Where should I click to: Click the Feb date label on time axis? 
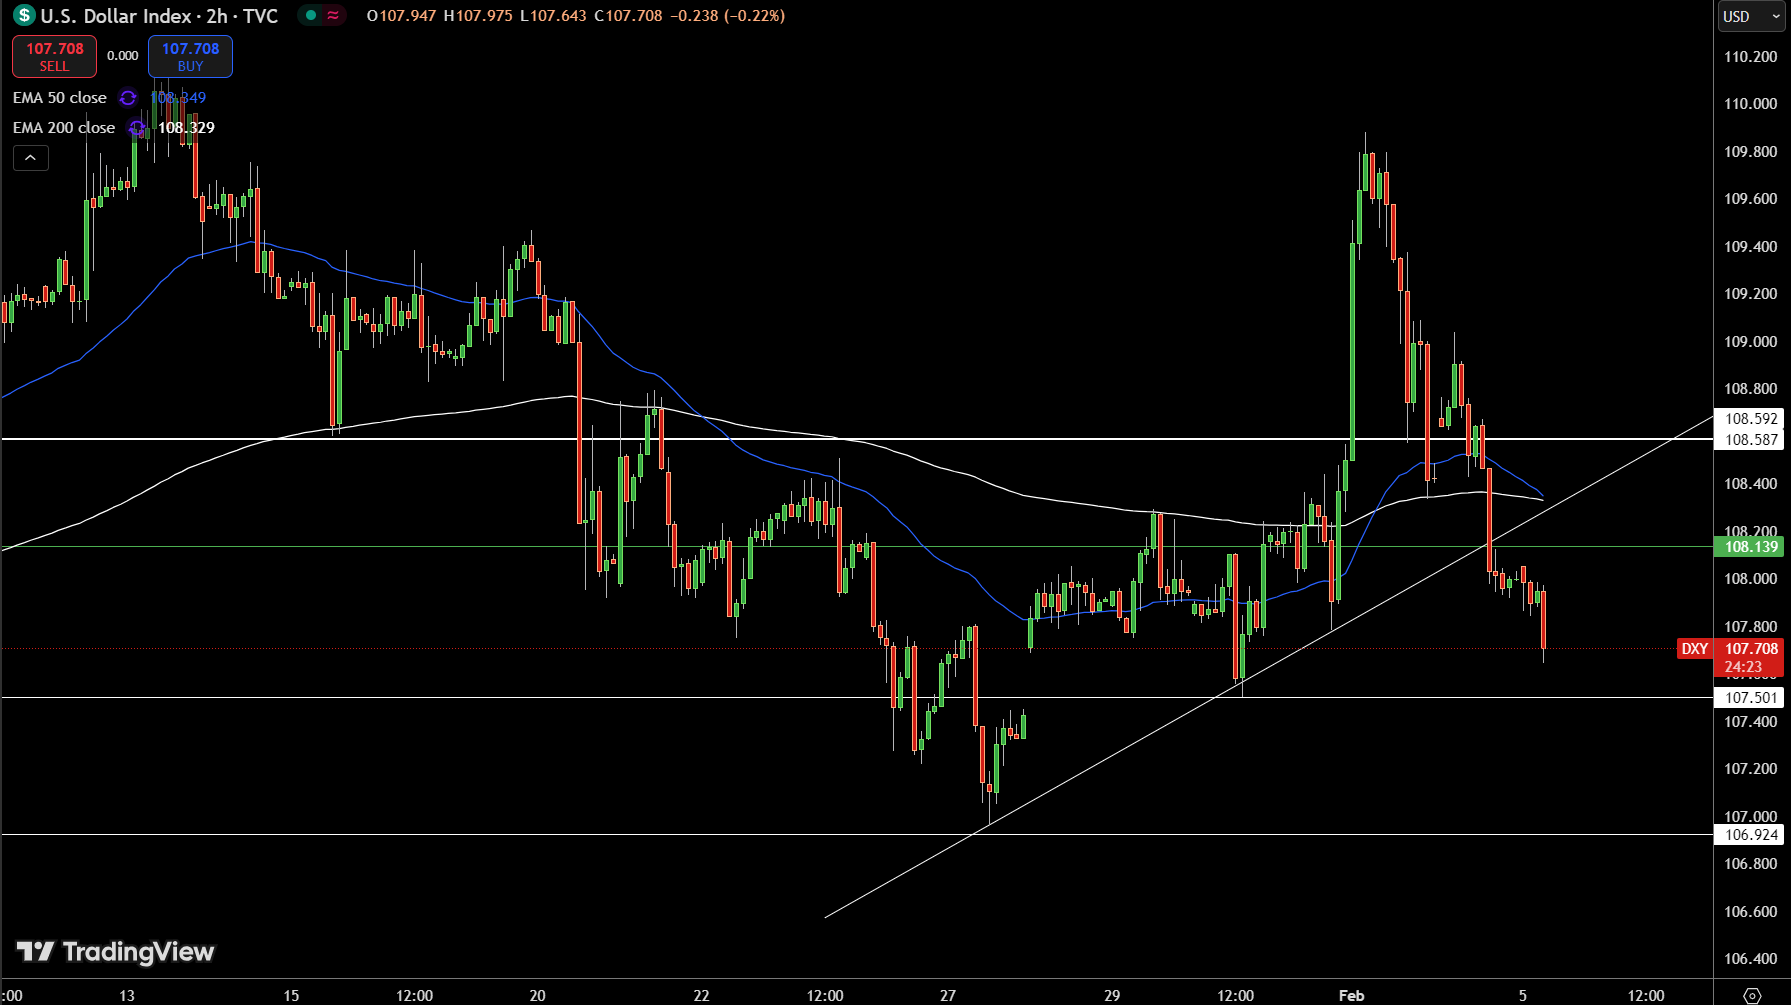[x=1351, y=996]
